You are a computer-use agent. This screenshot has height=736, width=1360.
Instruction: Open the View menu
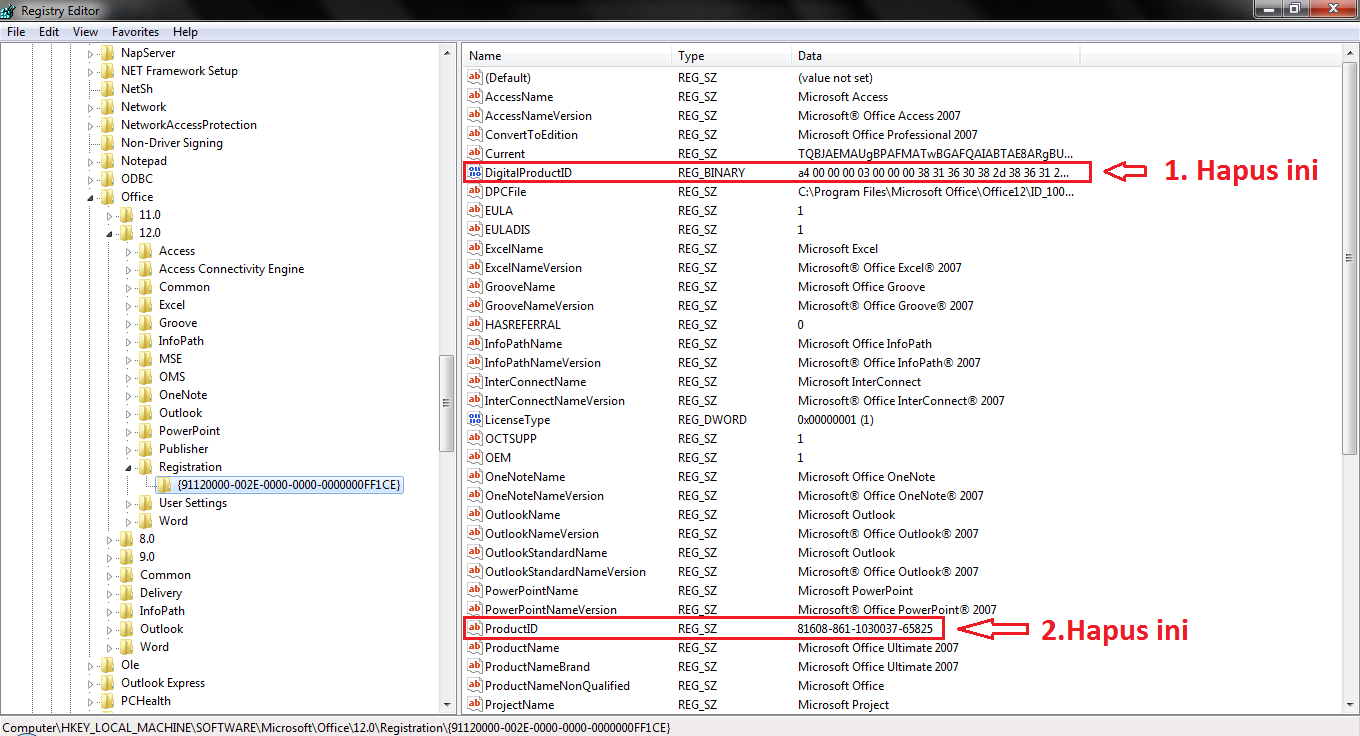pos(85,32)
